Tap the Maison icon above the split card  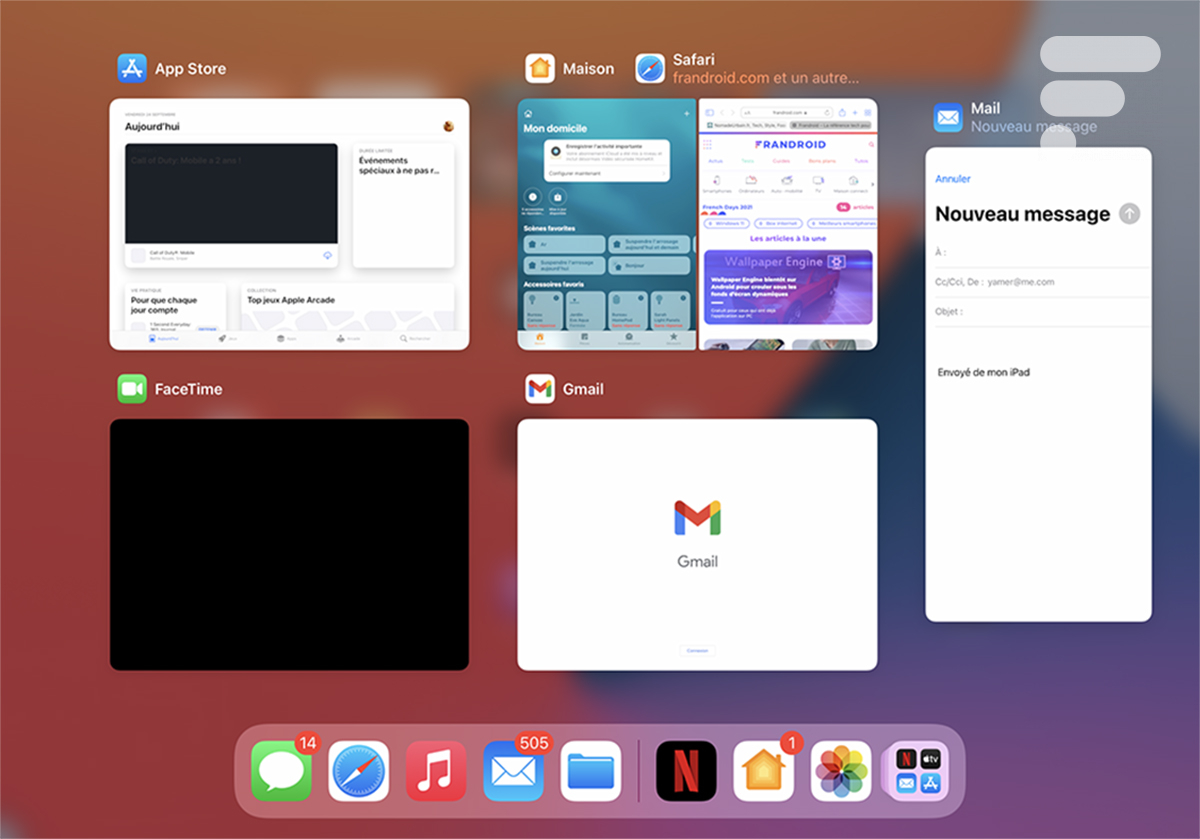point(540,68)
